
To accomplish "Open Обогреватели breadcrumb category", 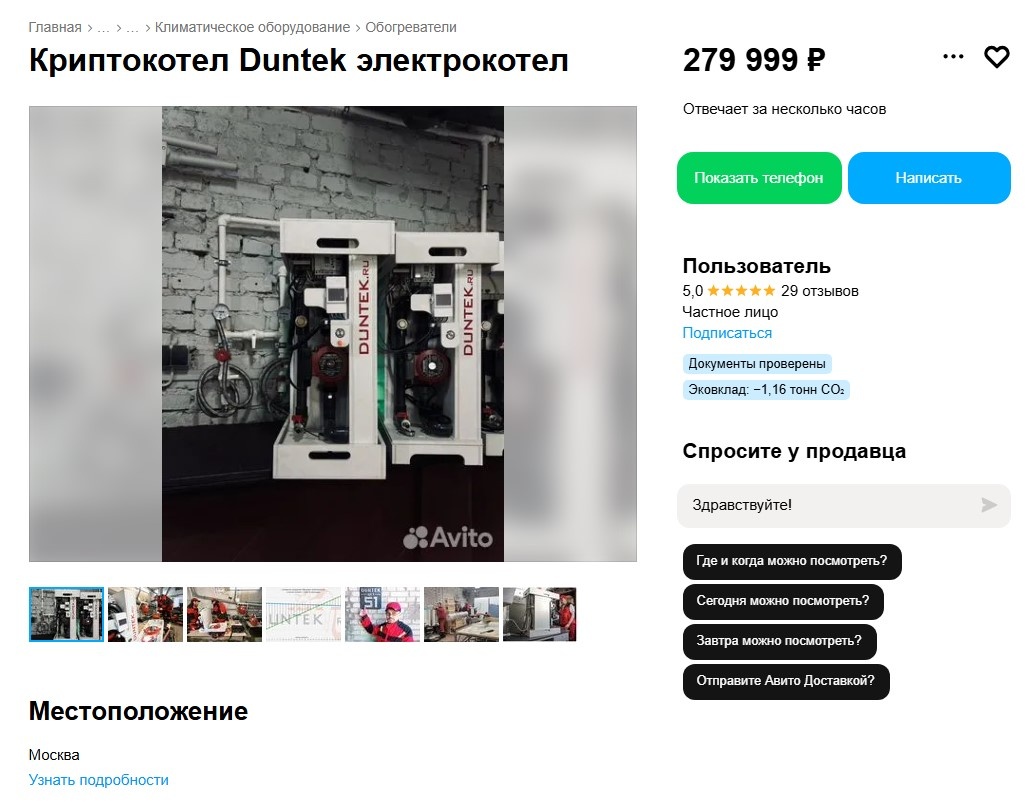I will click(x=411, y=27).
